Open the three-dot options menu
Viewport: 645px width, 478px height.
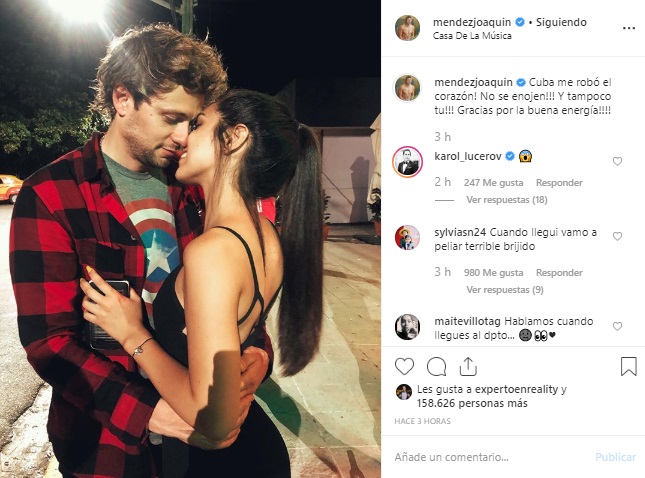point(629,28)
